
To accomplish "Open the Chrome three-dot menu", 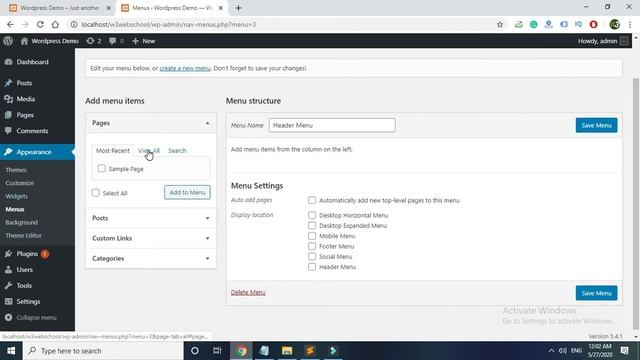I will [630, 24].
